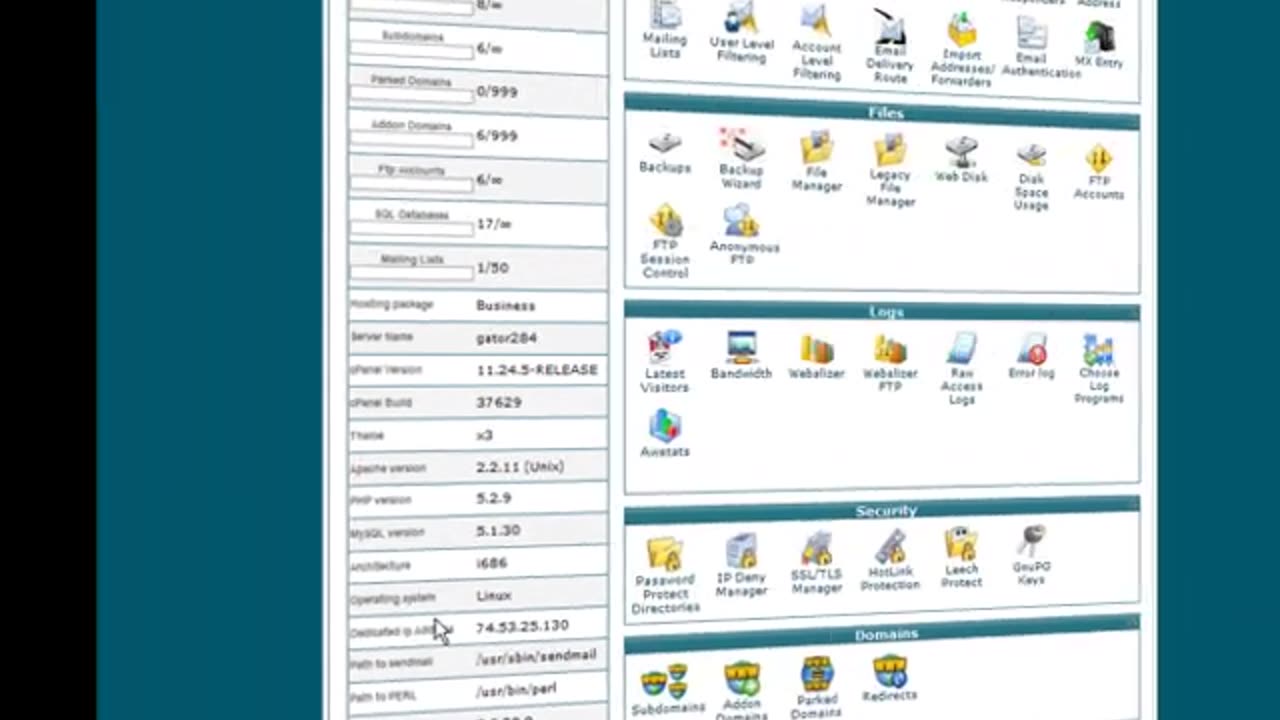Click hosting package value Business
Image resolution: width=1280 pixels, height=720 pixels.
click(505, 306)
